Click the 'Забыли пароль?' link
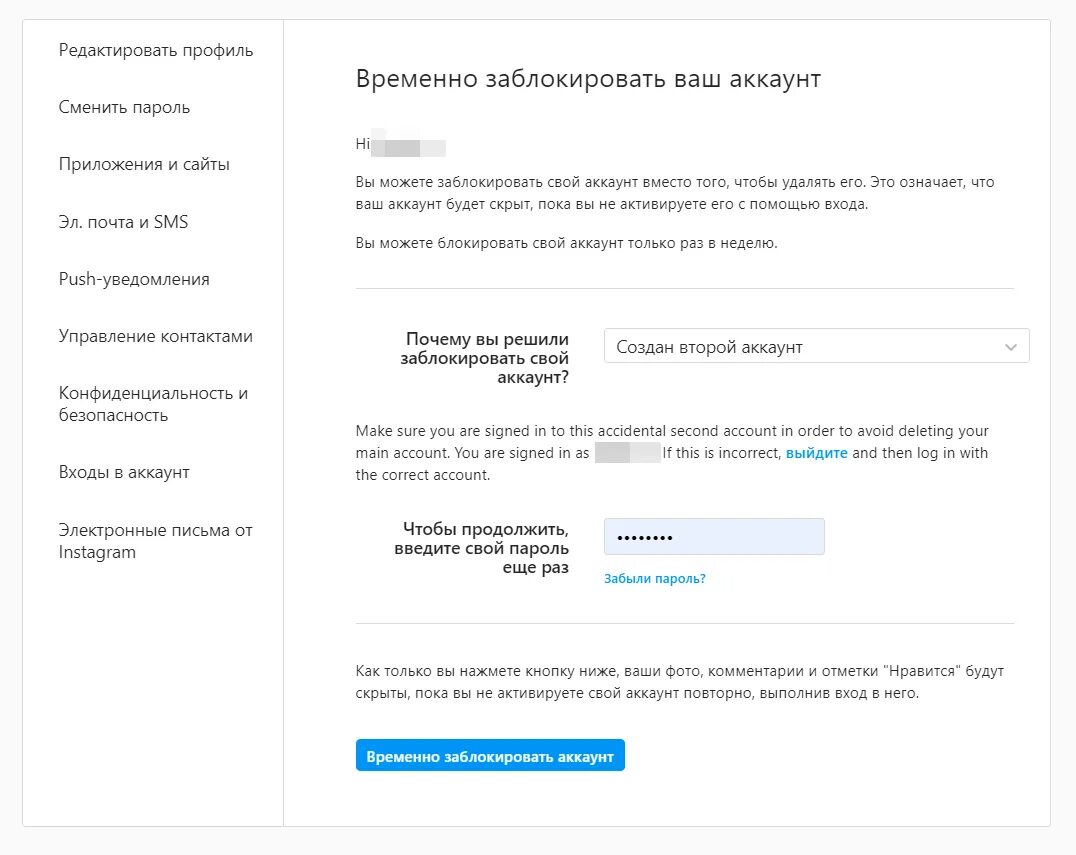 pos(654,578)
